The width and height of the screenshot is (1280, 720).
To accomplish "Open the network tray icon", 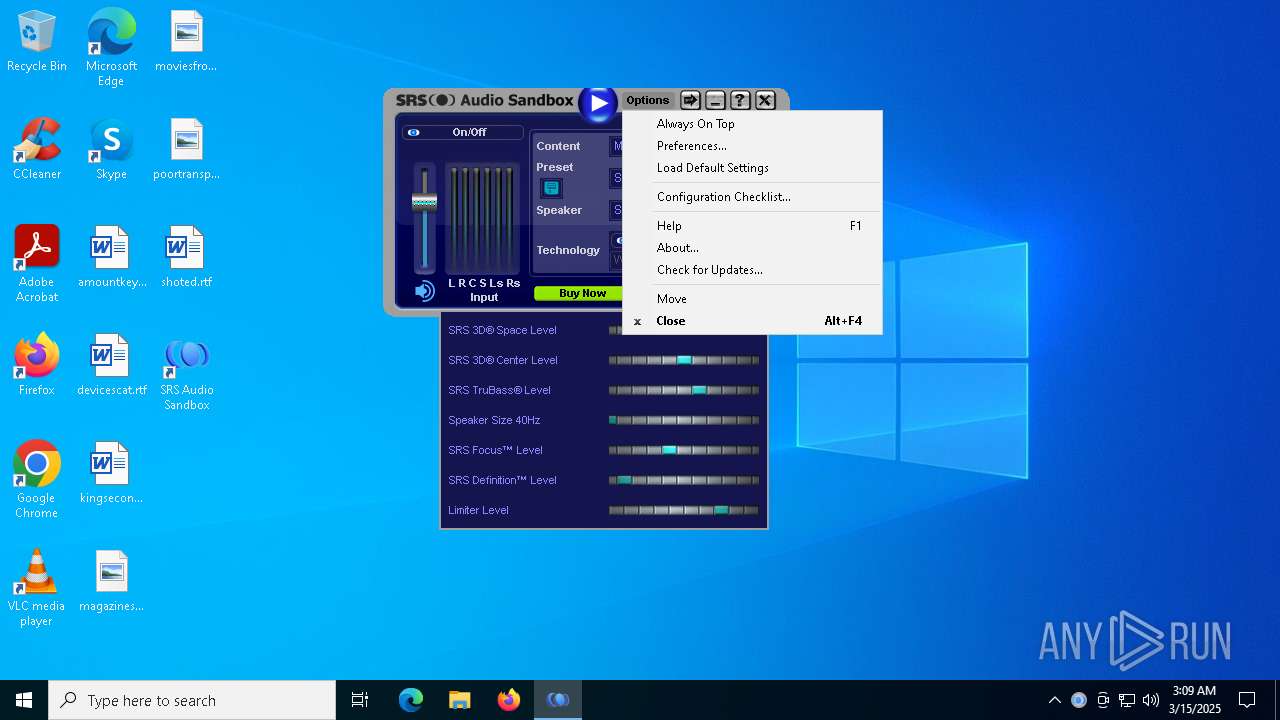I will tap(1127, 700).
